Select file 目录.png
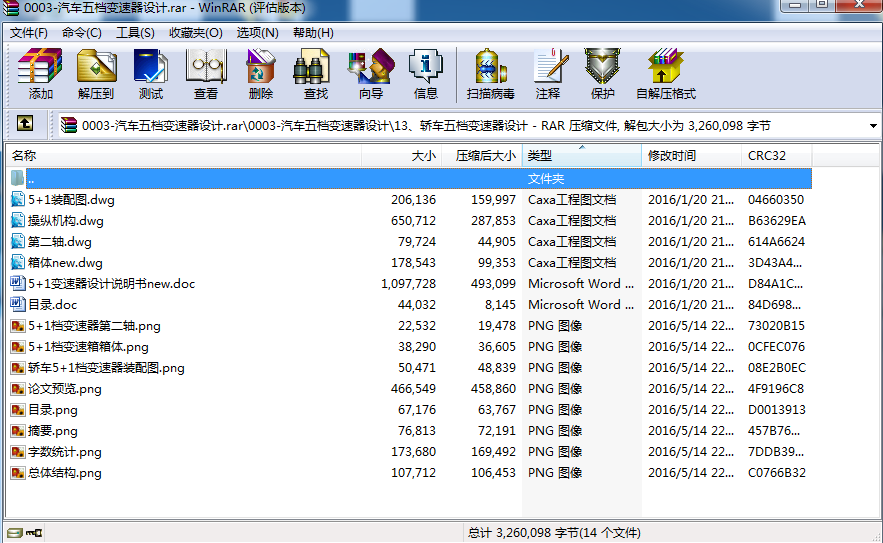Viewport: 883px width, 543px height. [x=53, y=410]
